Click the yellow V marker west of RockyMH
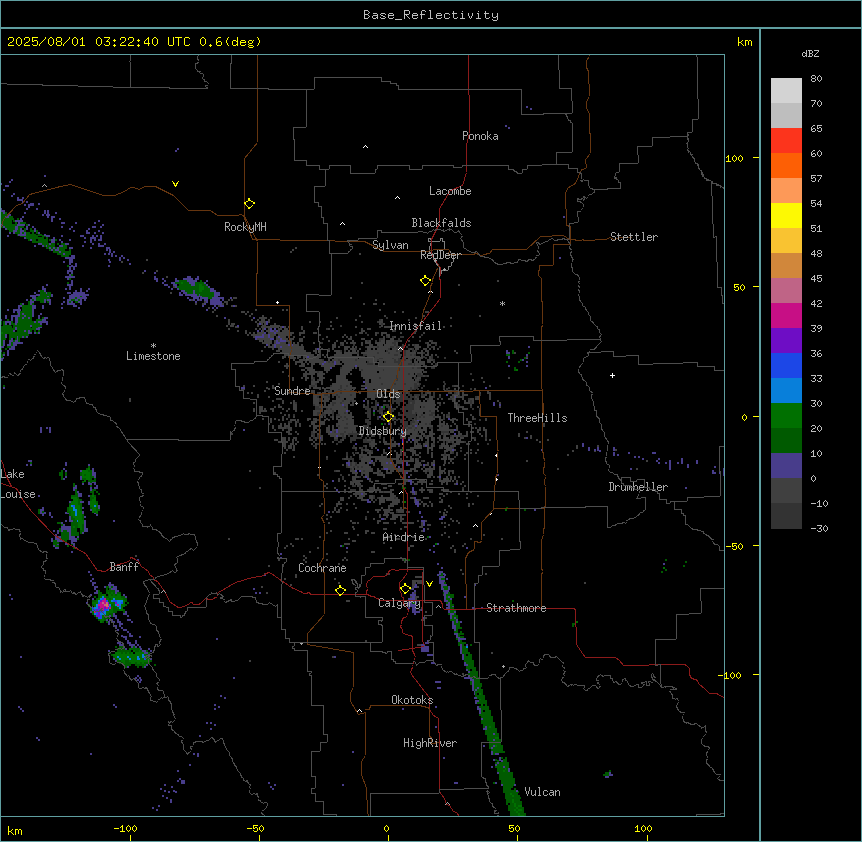Screen dimensions: 862x842 [x=175, y=184]
